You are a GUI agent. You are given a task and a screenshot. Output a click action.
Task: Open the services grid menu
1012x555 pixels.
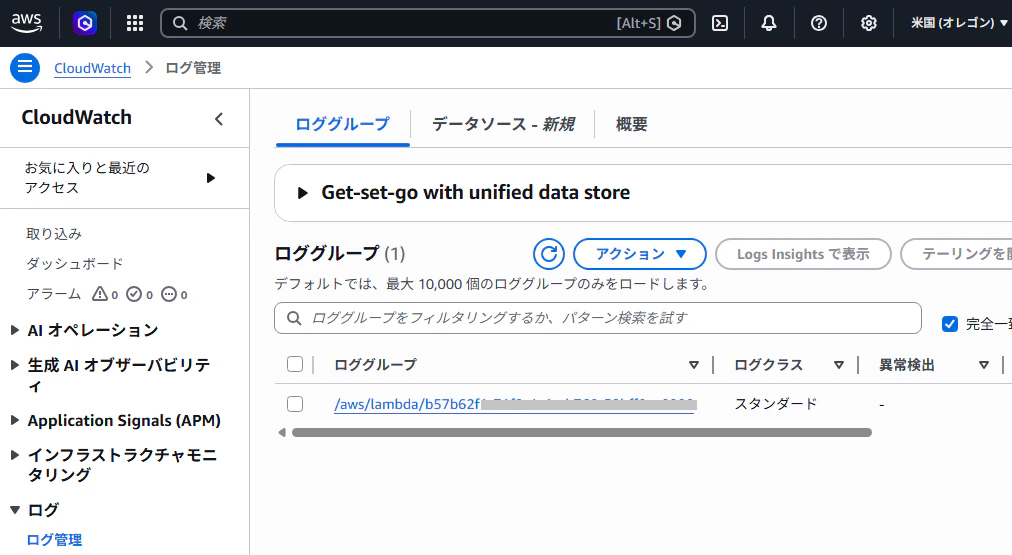click(x=134, y=23)
